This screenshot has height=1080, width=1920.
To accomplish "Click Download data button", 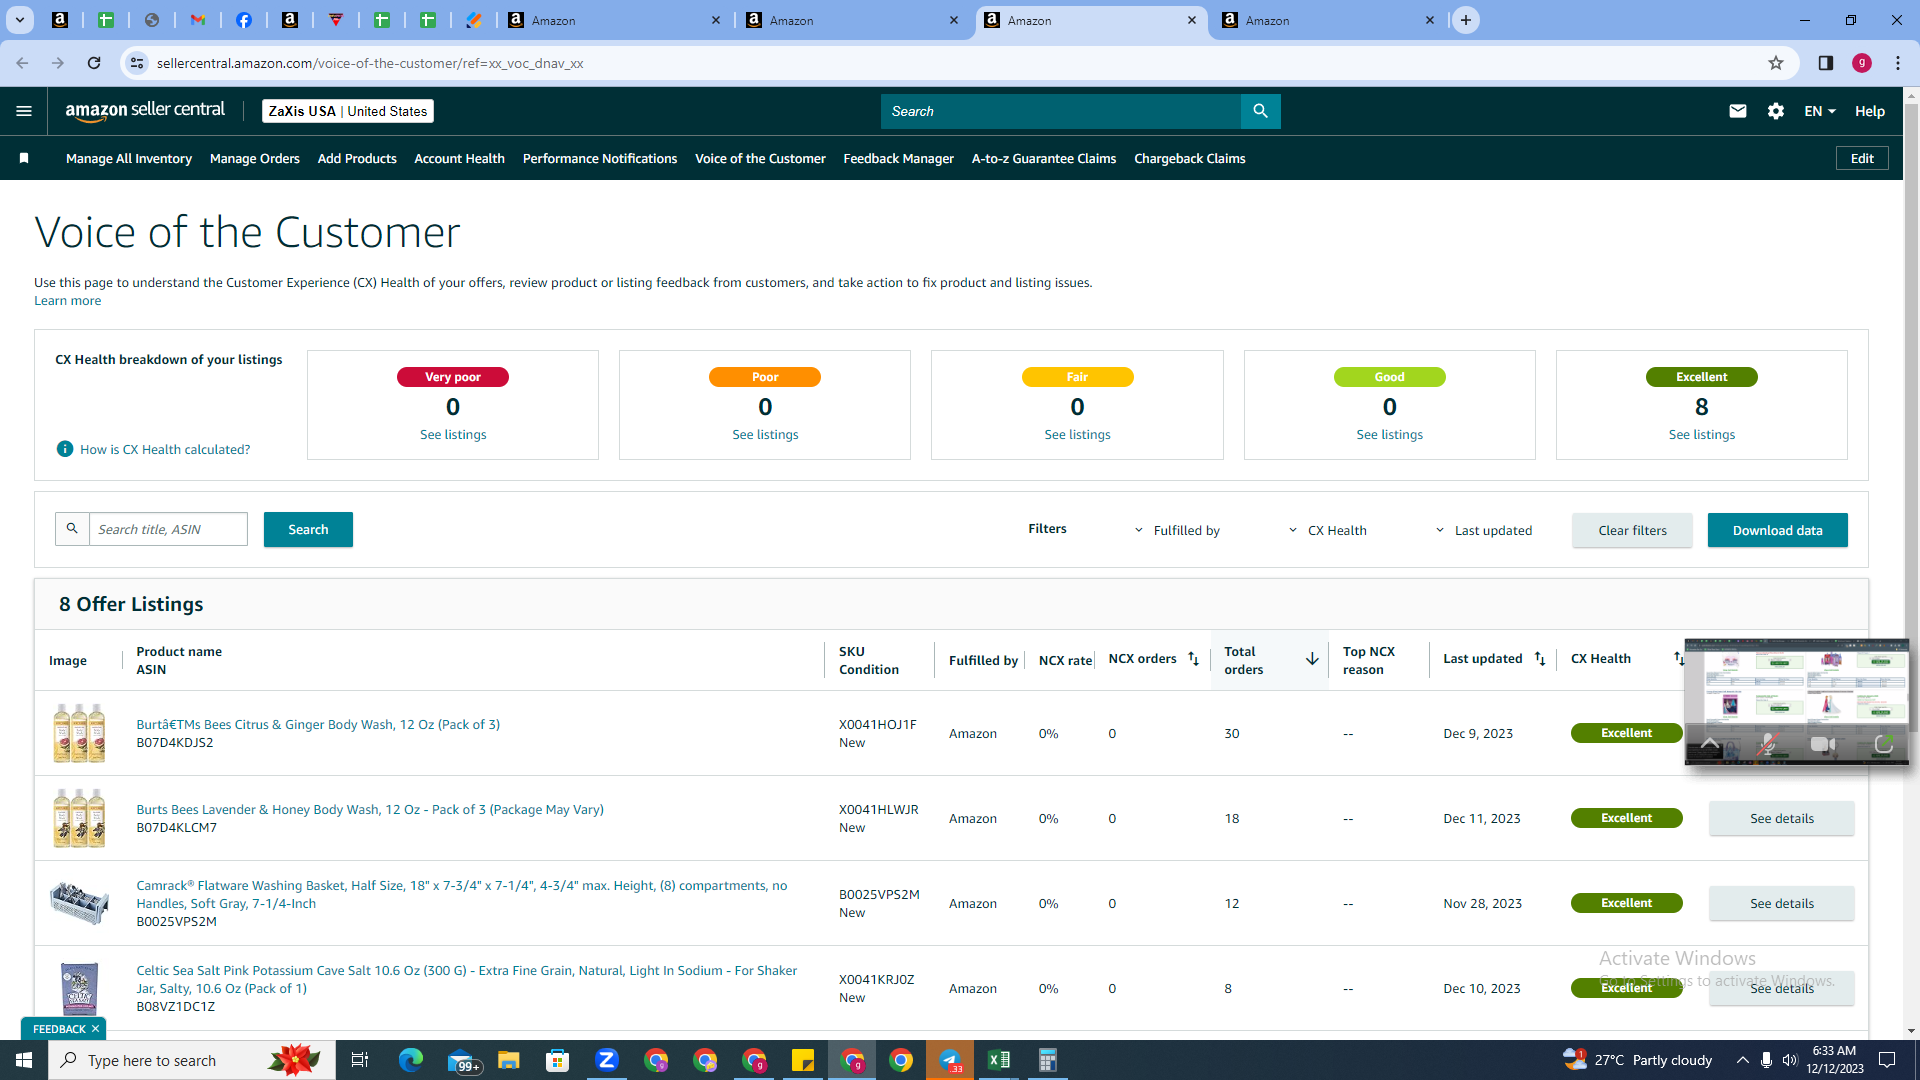I will (1777, 530).
